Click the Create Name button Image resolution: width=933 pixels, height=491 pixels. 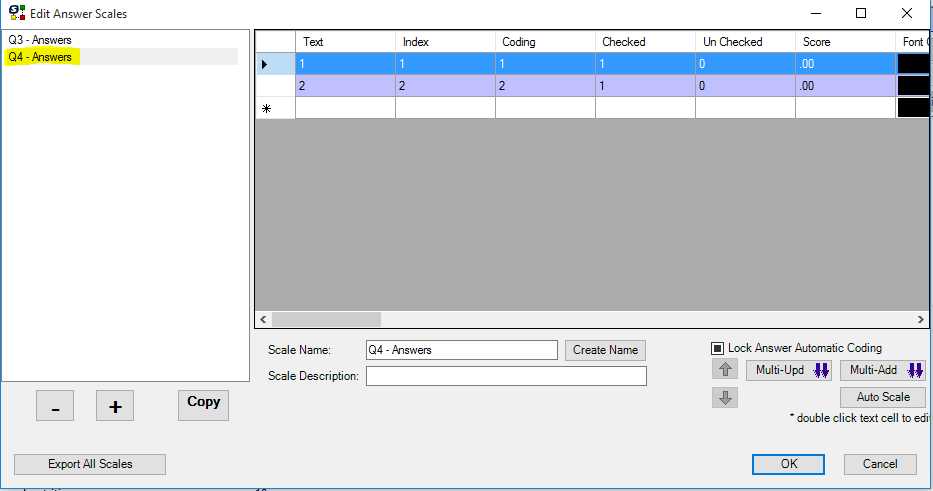[605, 350]
